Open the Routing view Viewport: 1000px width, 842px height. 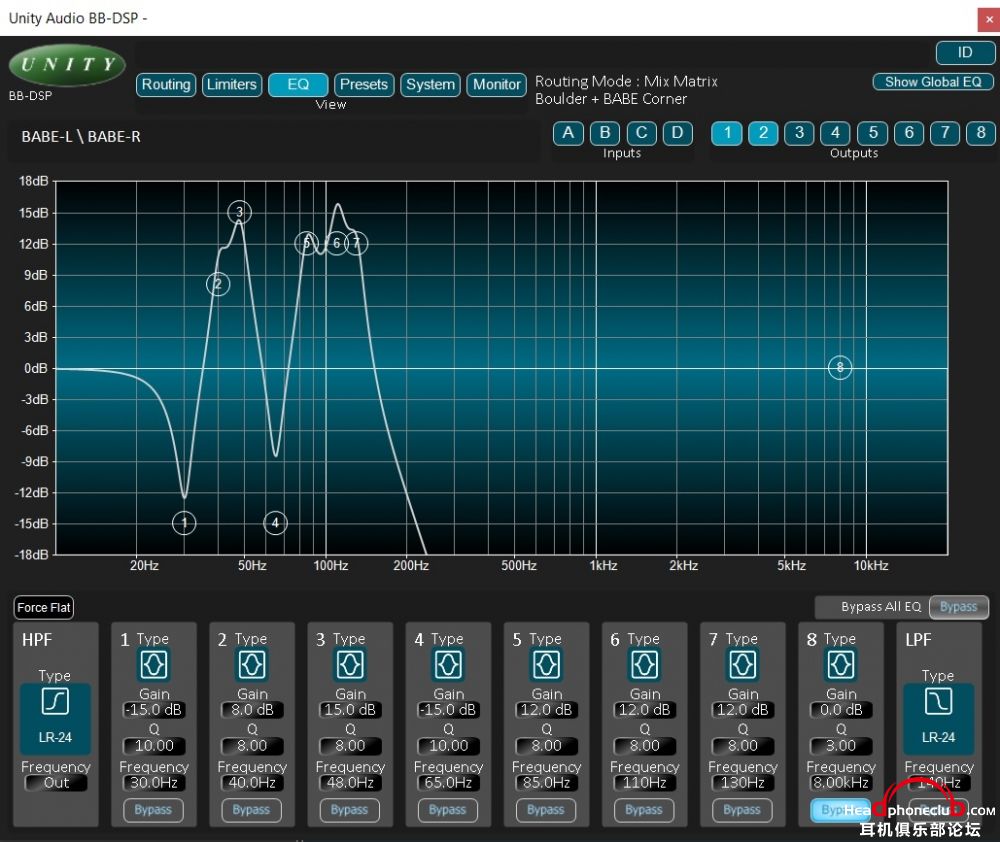(x=166, y=85)
